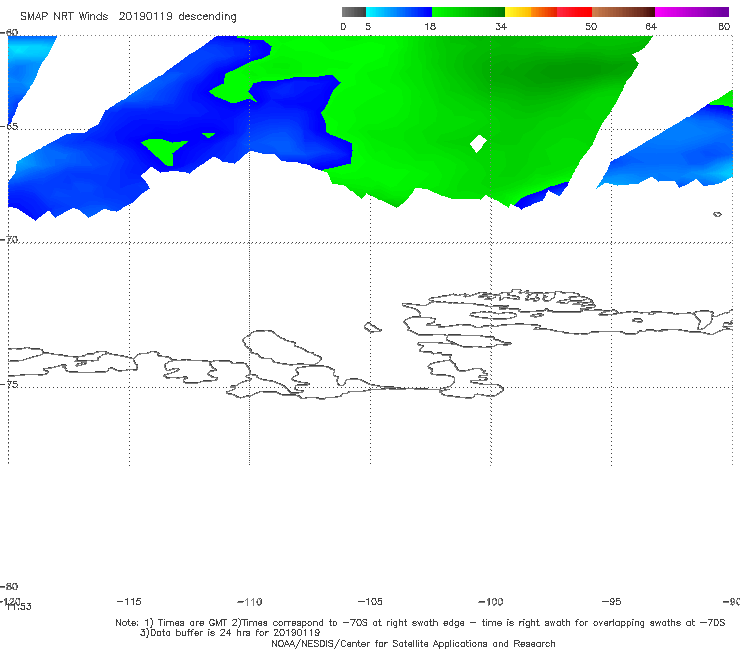Click the '-75' latitude axis label
Screen dimensions: 740x650
pos(9,385)
